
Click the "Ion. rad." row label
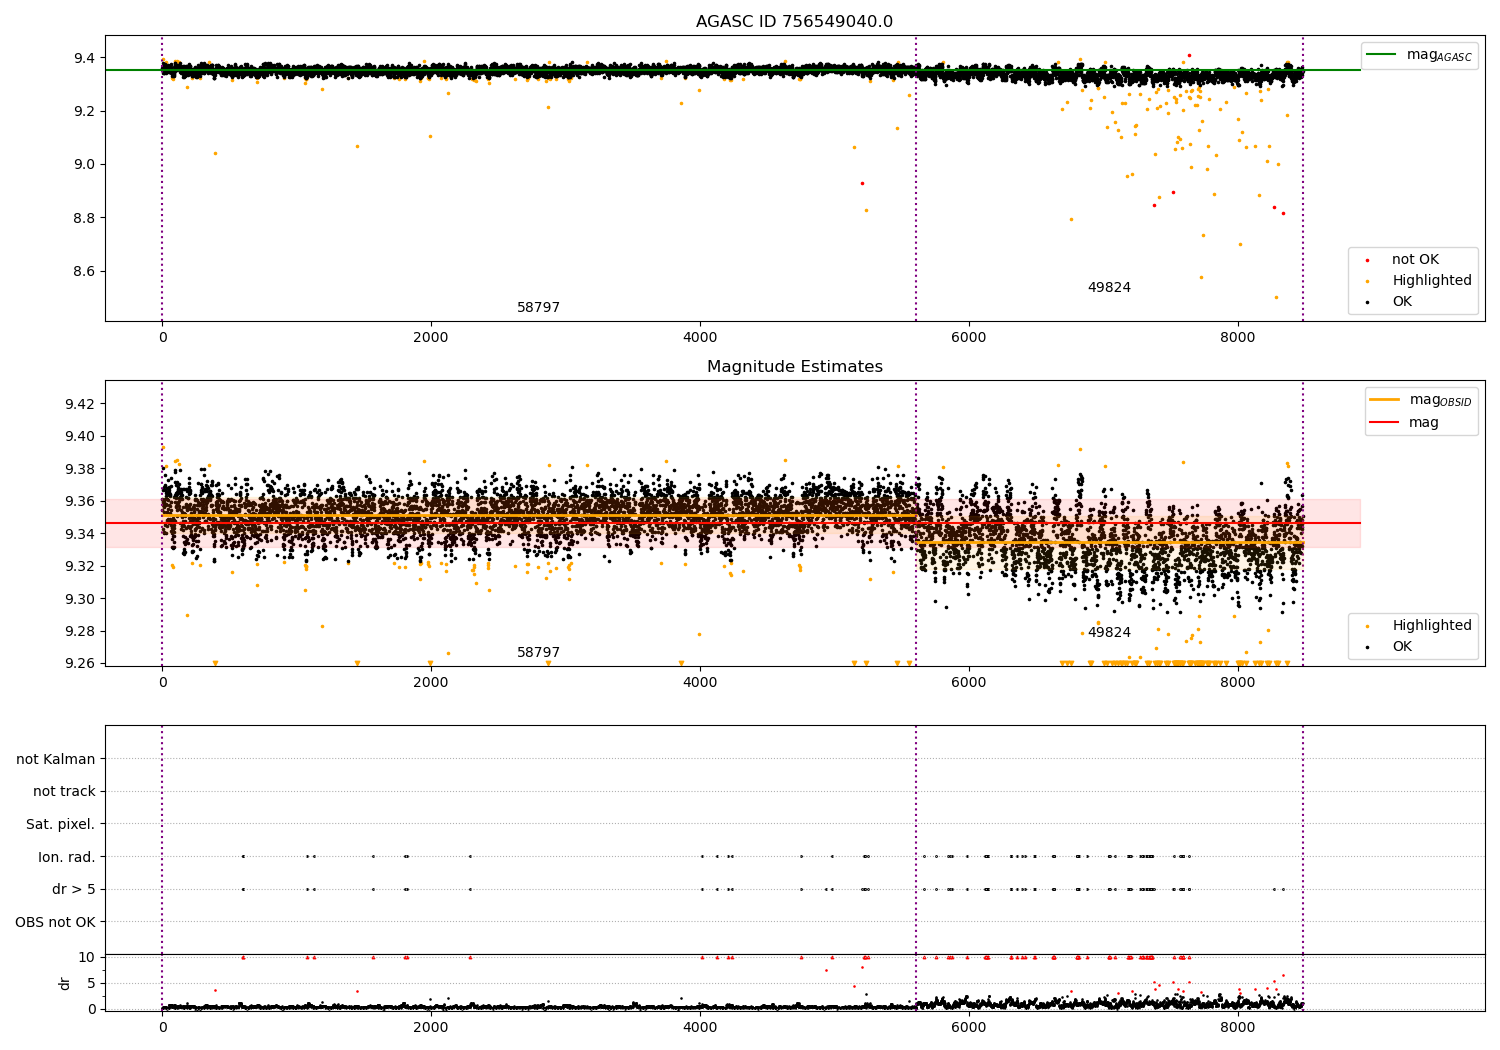pos(67,857)
